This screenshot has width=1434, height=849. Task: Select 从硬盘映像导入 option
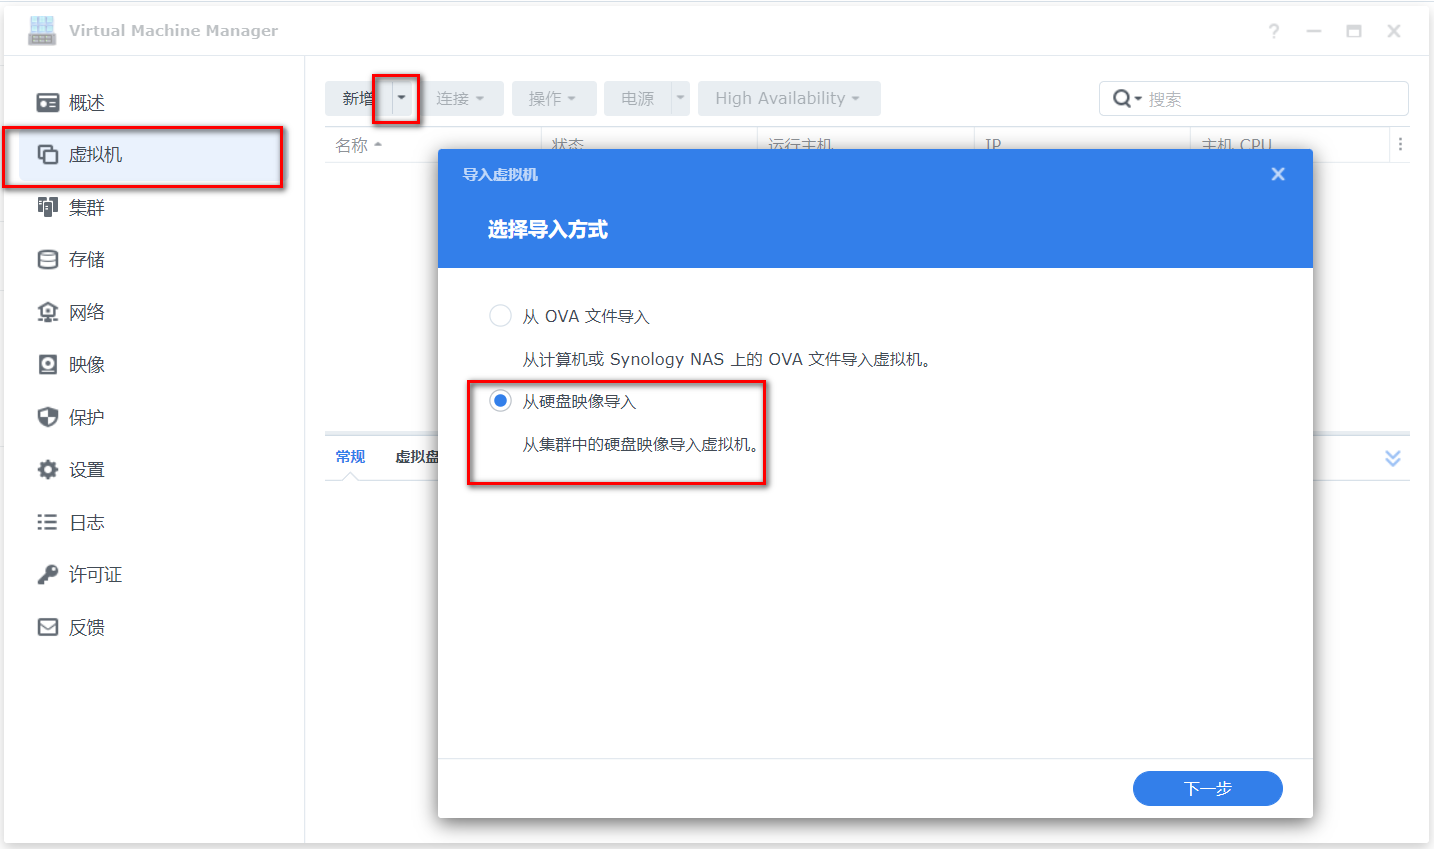pos(500,400)
